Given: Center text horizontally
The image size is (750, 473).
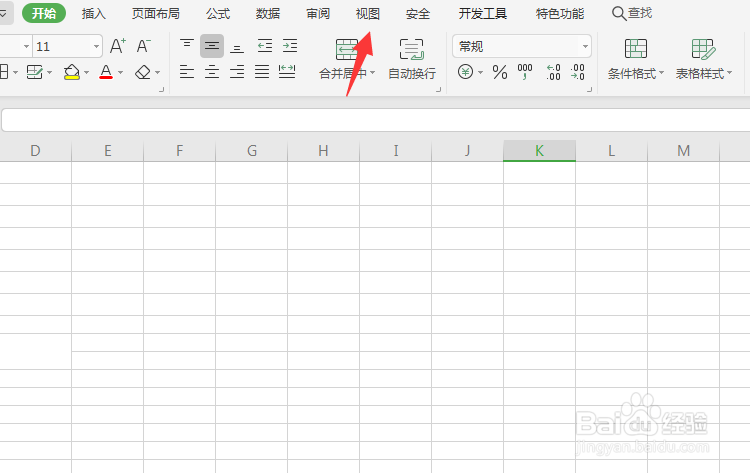Looking at the screenshot, I should (212, 72).
